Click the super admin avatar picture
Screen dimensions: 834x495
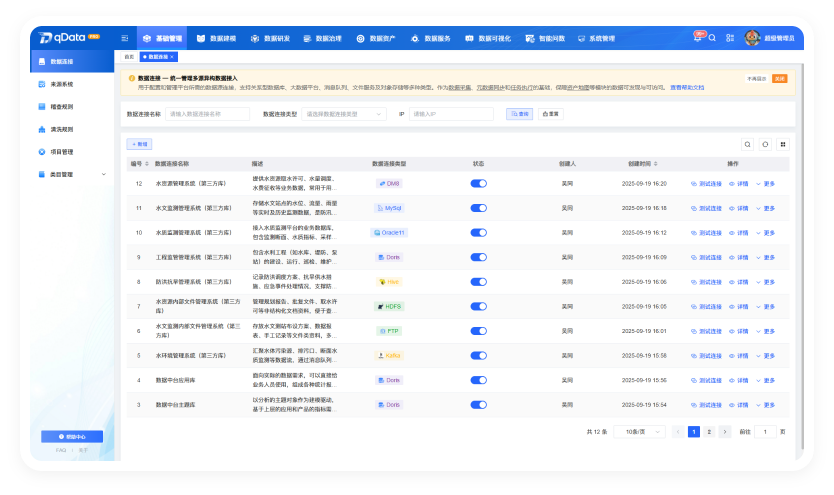752,38
